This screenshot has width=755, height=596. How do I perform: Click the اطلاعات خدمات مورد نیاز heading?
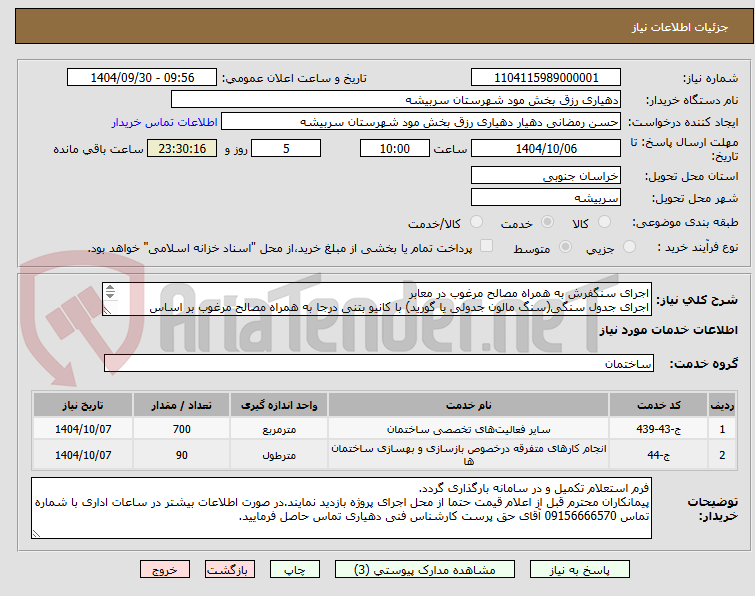click(x=668, y=330)
